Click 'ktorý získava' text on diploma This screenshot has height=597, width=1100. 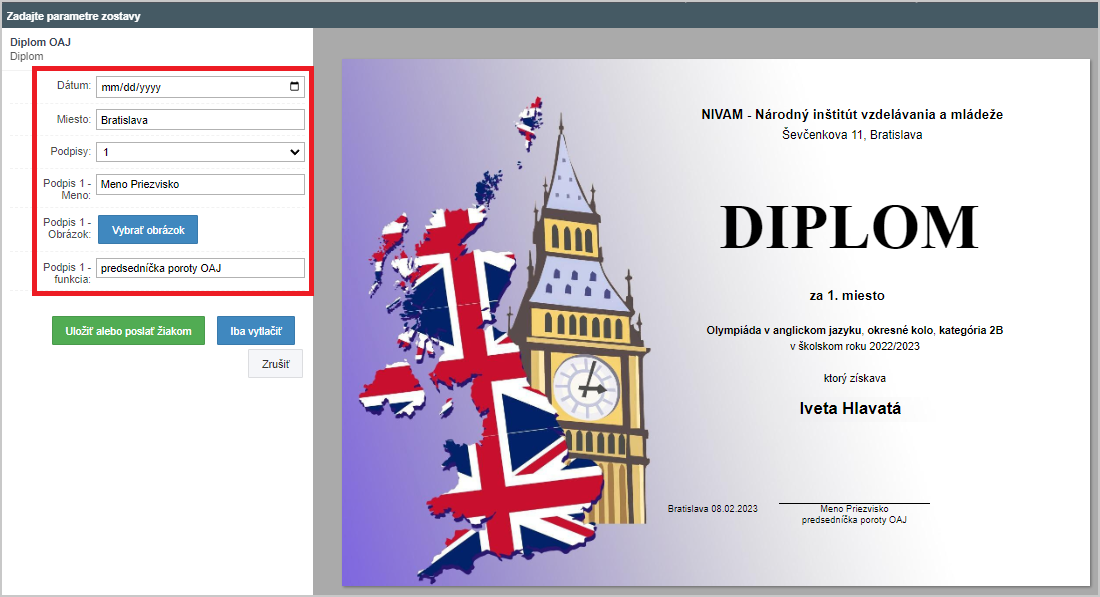click(x=854, y=378)
